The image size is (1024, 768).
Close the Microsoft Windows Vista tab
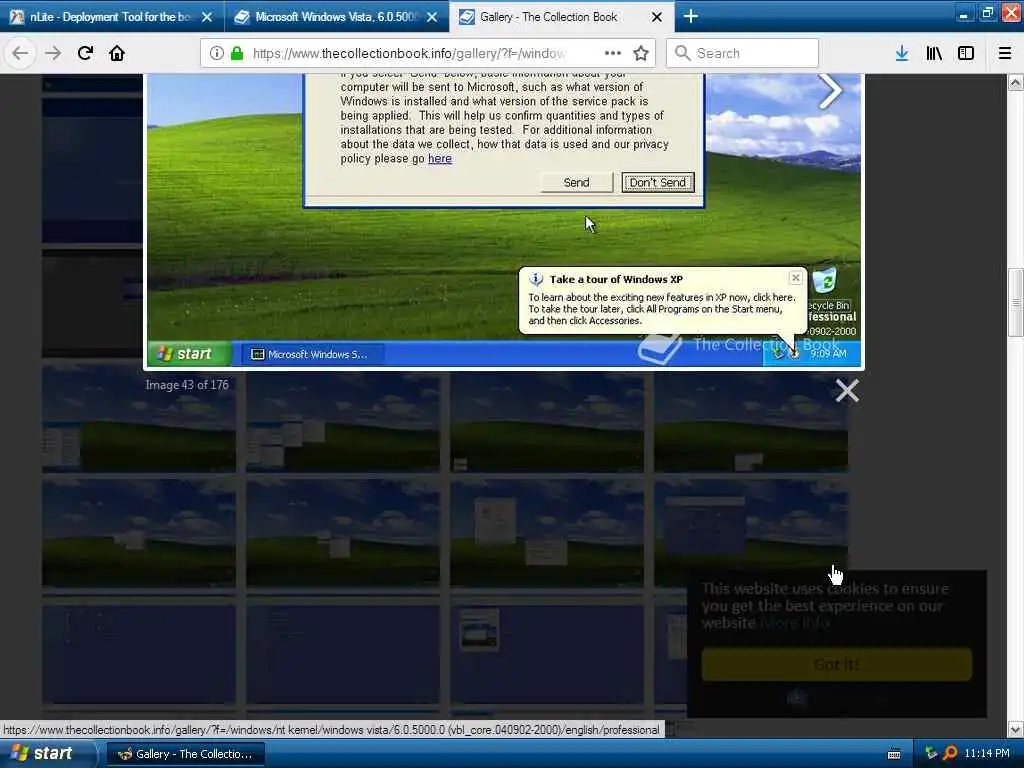pyautogui.click(x=432, y=17)
